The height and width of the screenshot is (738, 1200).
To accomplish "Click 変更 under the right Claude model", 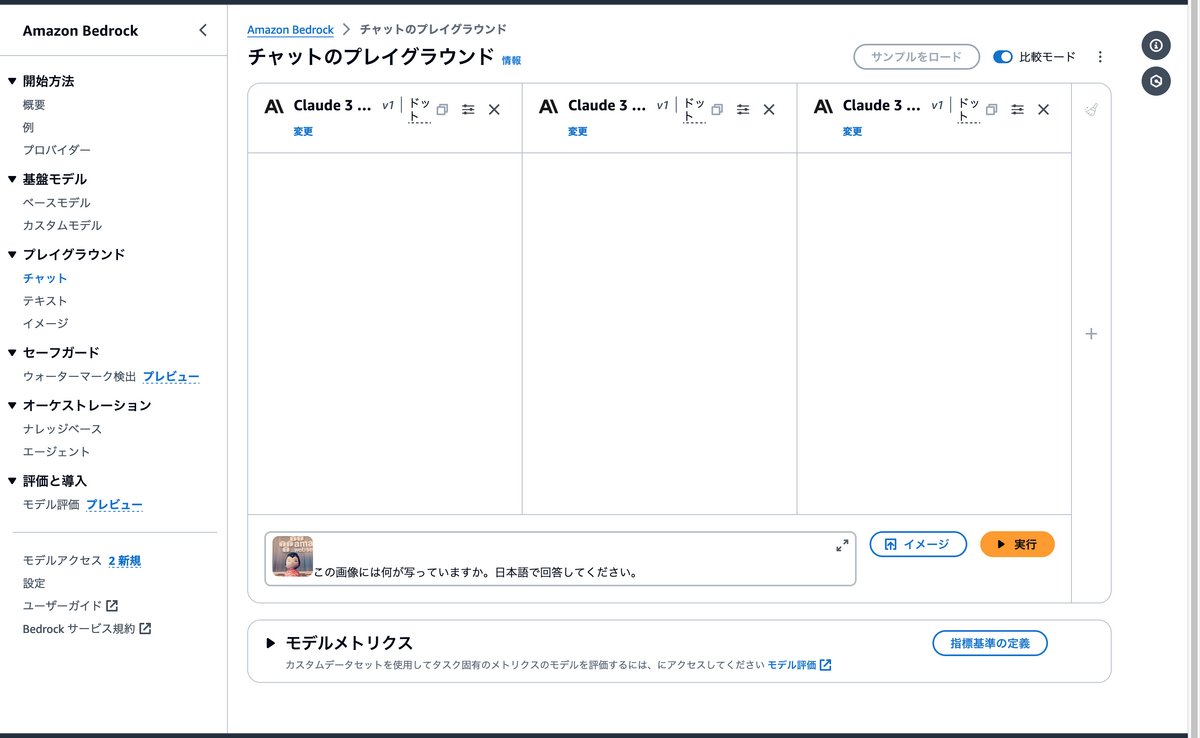I will tap(852, 132).
